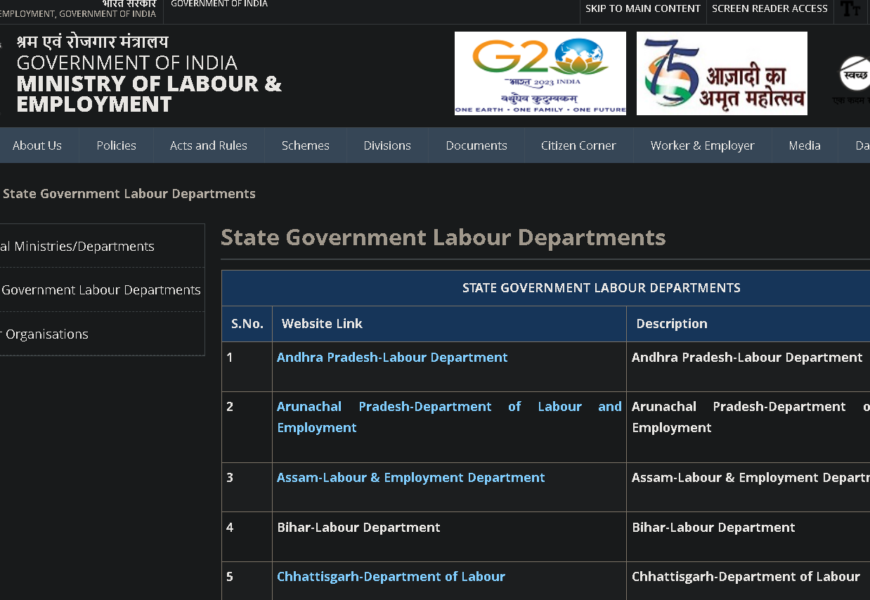This screenshot has width=870, height=600.
Task: Open the Acts and Rules menu
Action: (209, 145)
